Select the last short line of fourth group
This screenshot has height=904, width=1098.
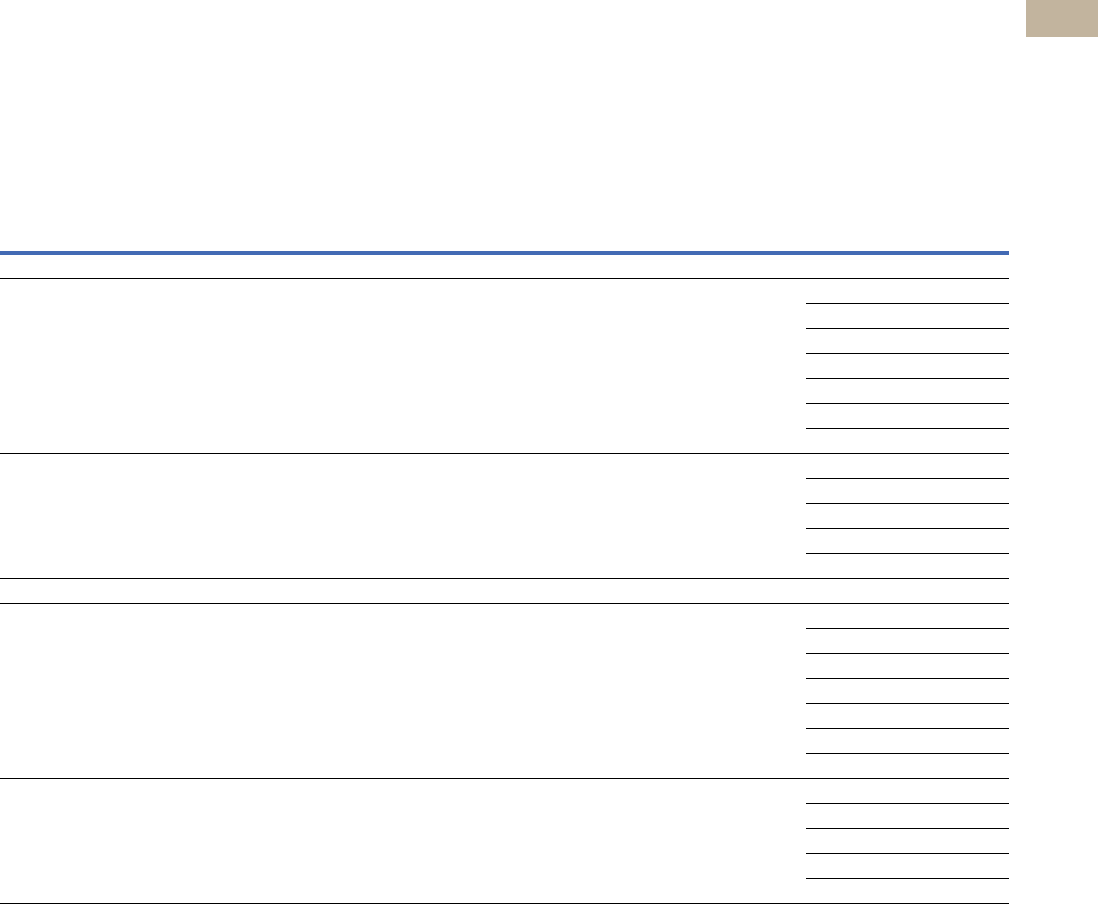coord(908,879)
